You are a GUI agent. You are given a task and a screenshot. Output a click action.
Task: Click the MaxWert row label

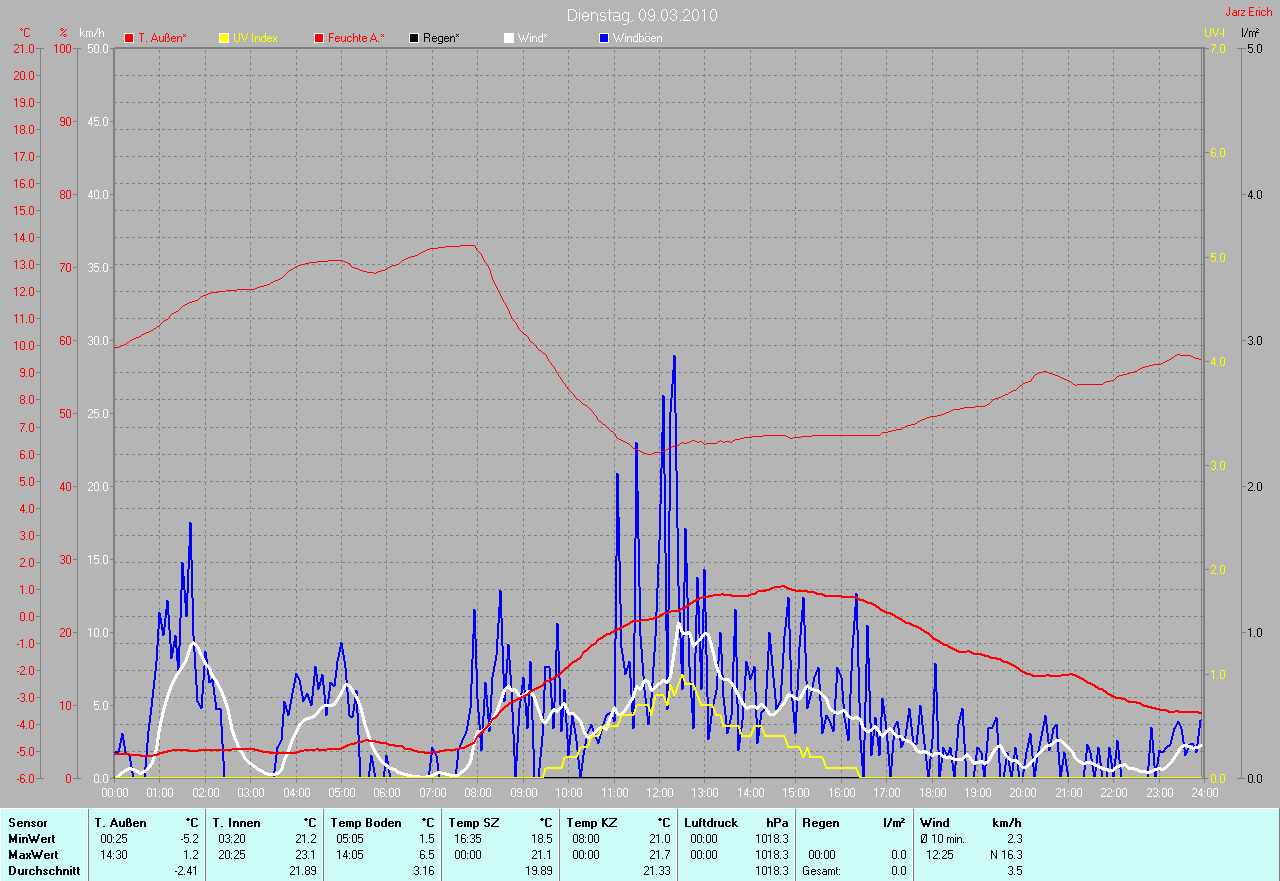click(33, 855)
